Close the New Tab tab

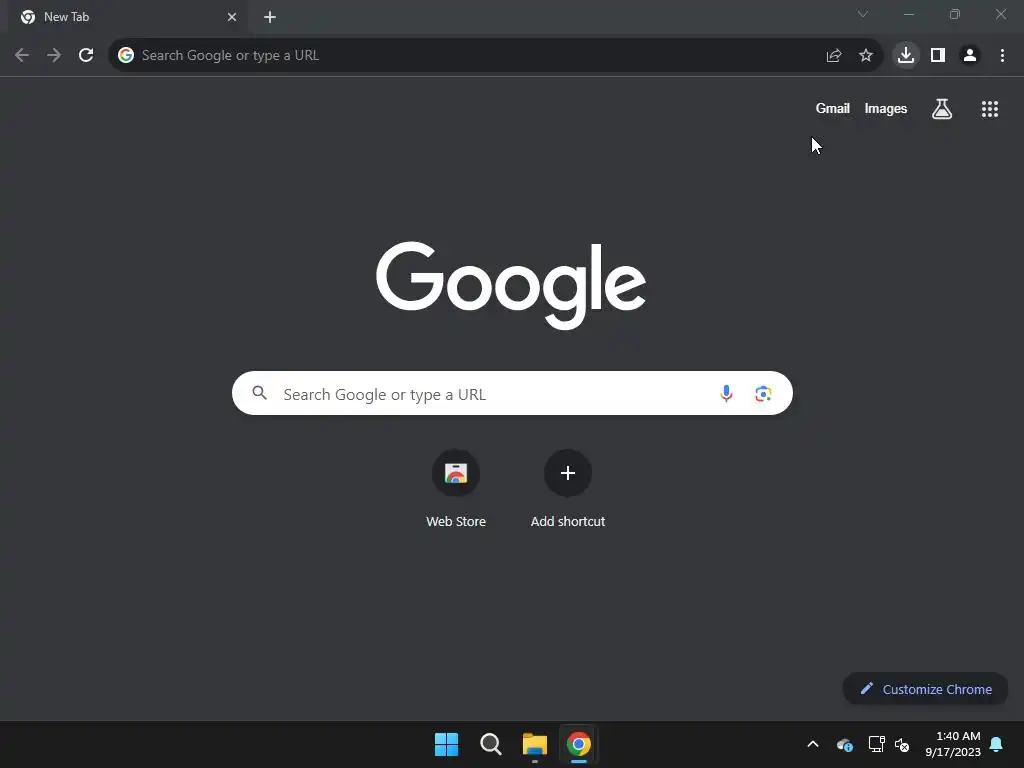coord(232,17)
